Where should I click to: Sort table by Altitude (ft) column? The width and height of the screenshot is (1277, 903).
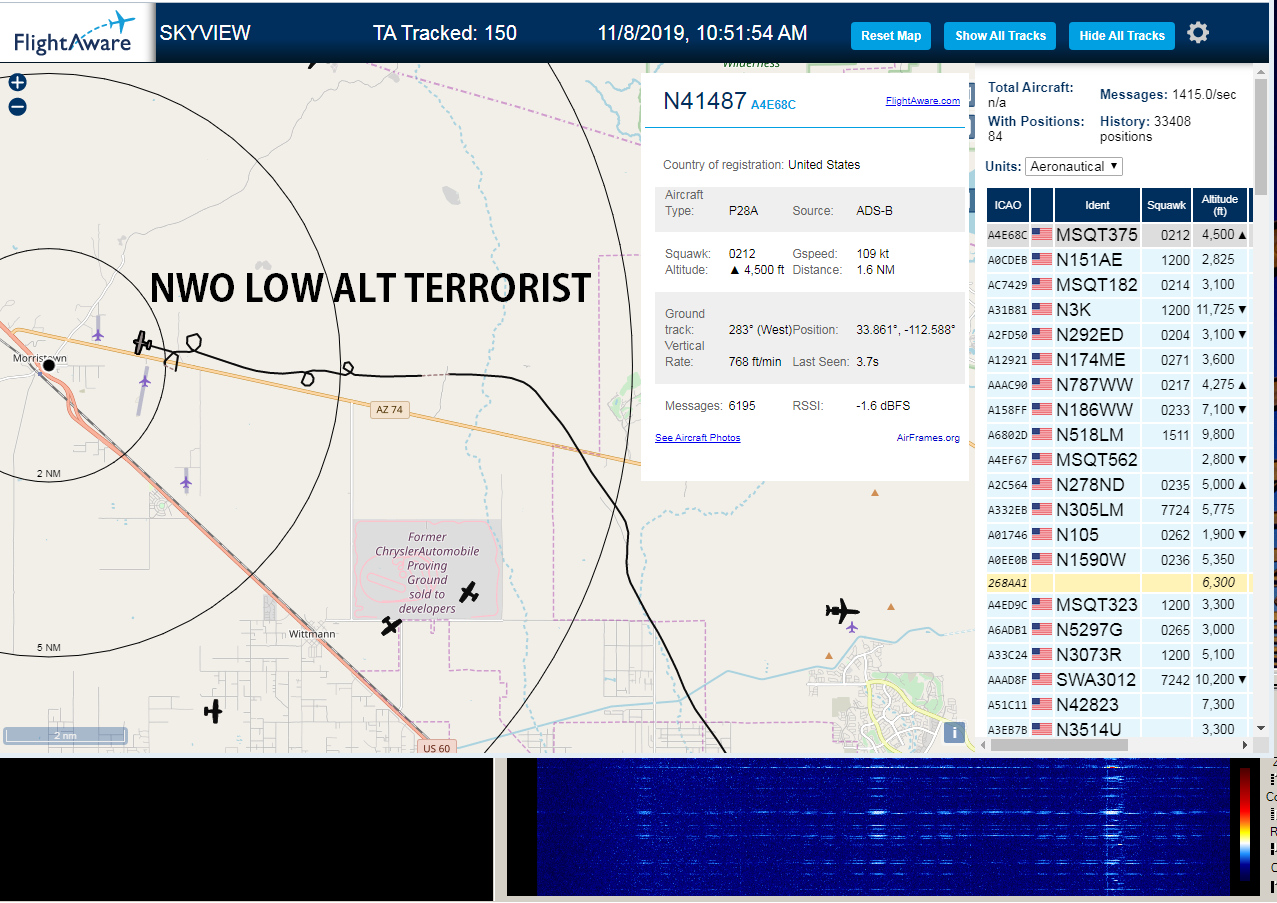(1221, 205)
